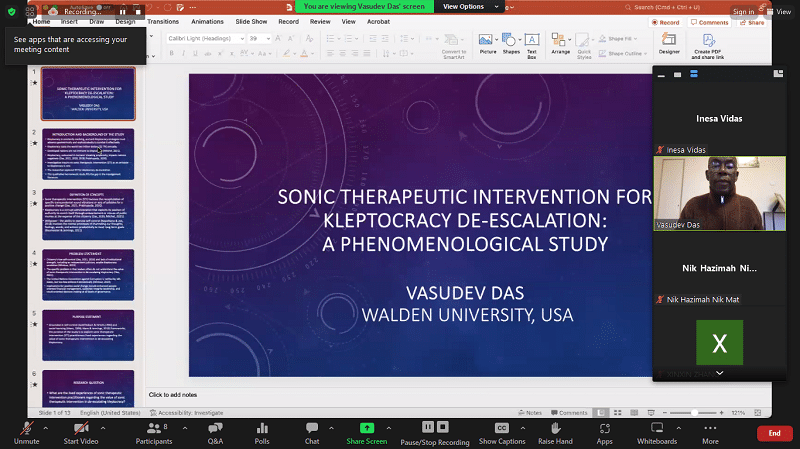The image size is (800, 449).
Task: Expand video options arrow beside Start Video
Action: [x=106, y=423]
